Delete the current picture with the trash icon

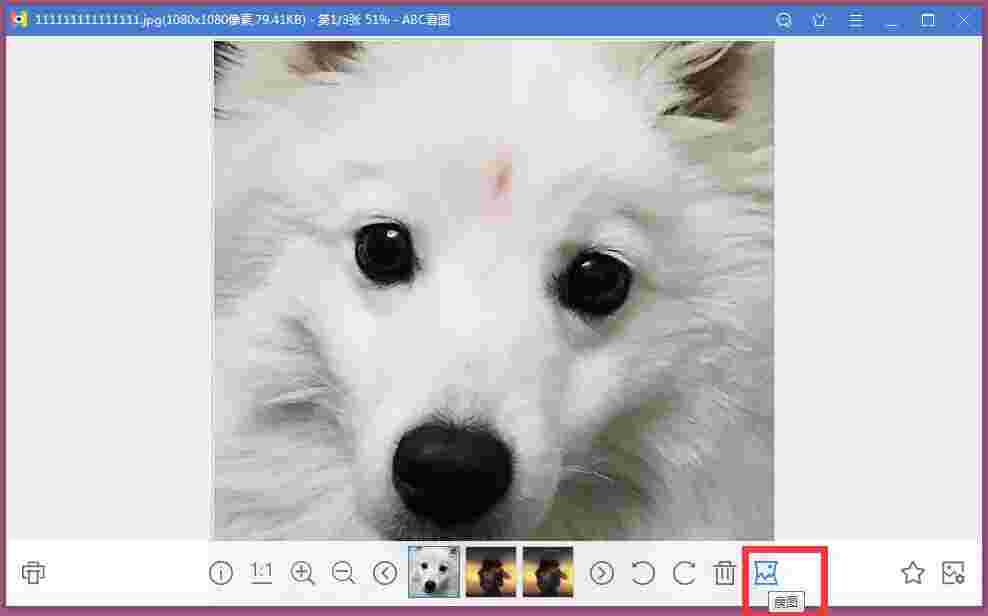click(725, 572)
